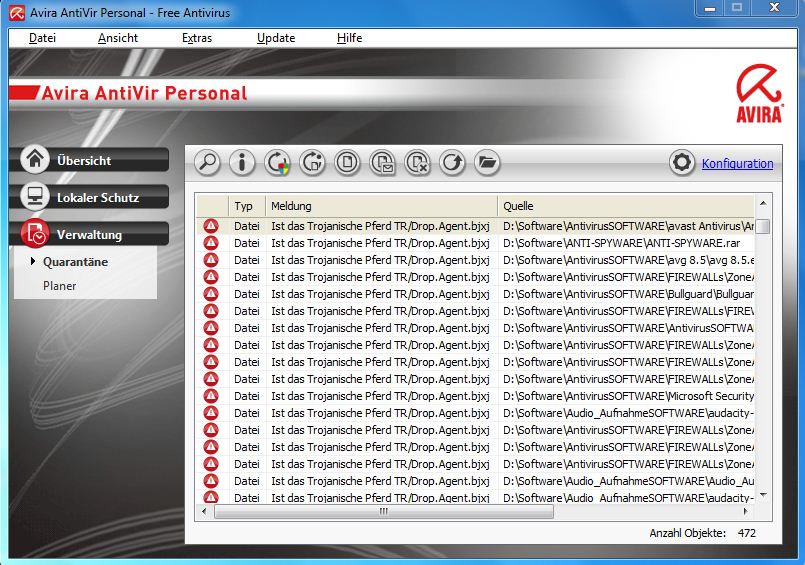Select the source path ending in FIREWALLs\FIRE
This screenshot has width=805, height=565.
pyautogui.click(x=628, y=310)
